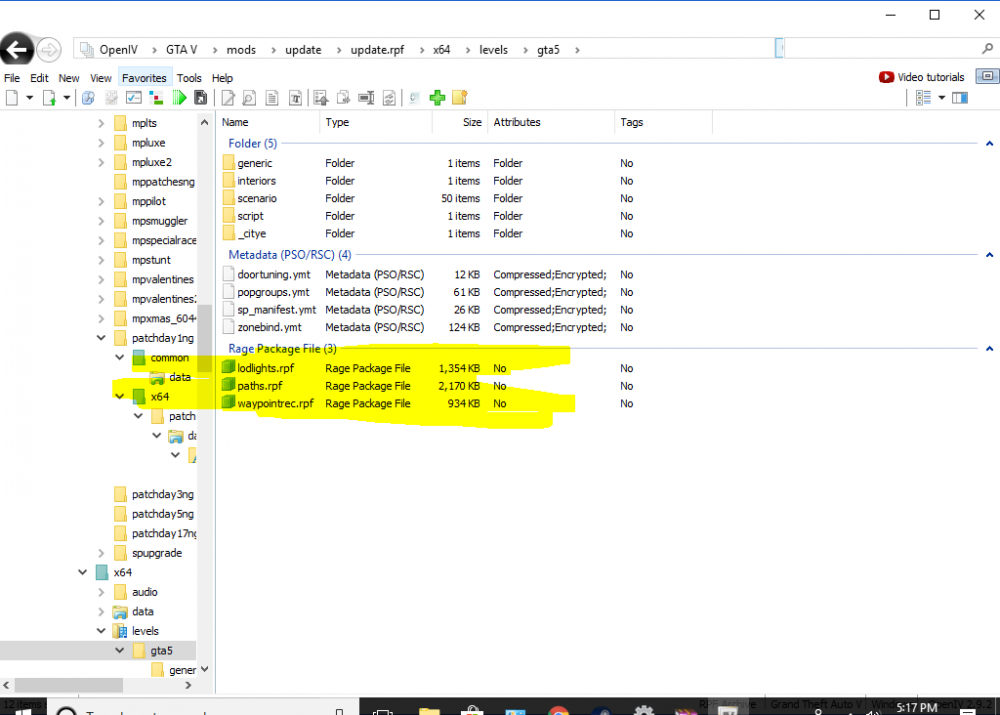
Task: Click the new folder icon in toolbar
Action: pyautogui.click(x=459, y=98)
